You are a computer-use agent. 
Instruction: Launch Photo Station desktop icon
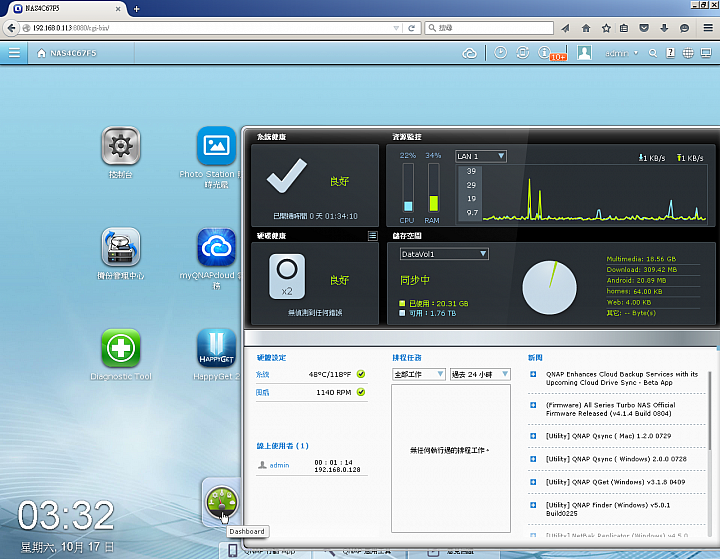[216, 146]
